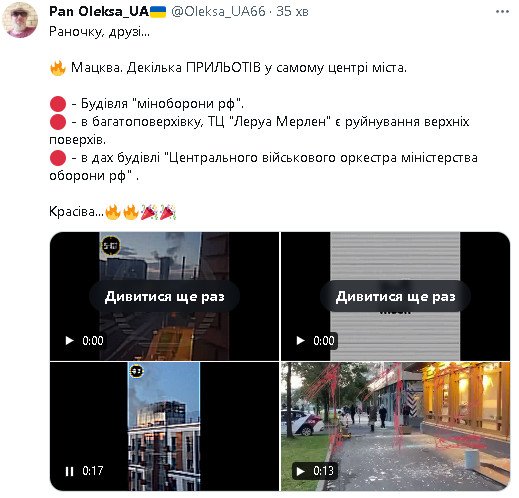The image size is (519, 498).
Task: Click 'Дивитися ще раз' on left video
Action: point(164,296)
